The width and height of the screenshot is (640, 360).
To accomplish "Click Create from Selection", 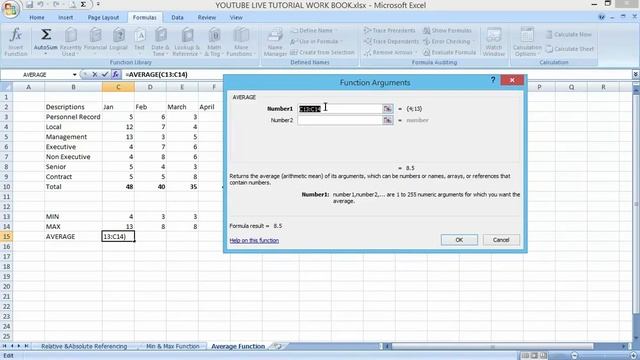I will [322, 53].
